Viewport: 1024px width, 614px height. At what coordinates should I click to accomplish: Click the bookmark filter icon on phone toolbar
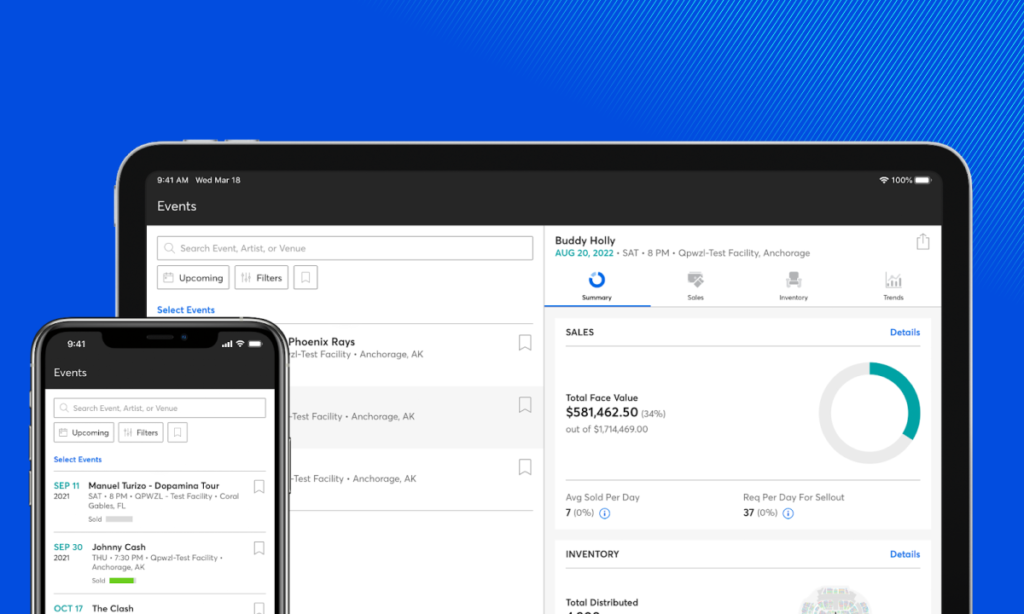coord(177,433)
